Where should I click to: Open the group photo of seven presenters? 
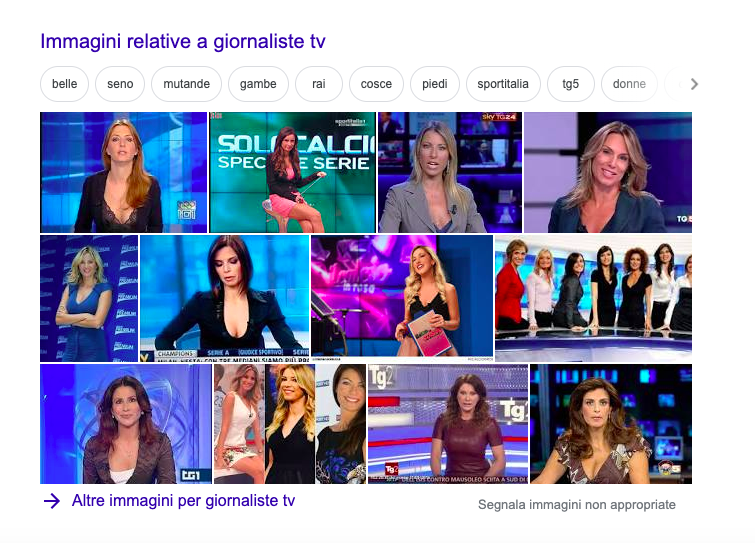pyautogui.click(x=593, y=298)
